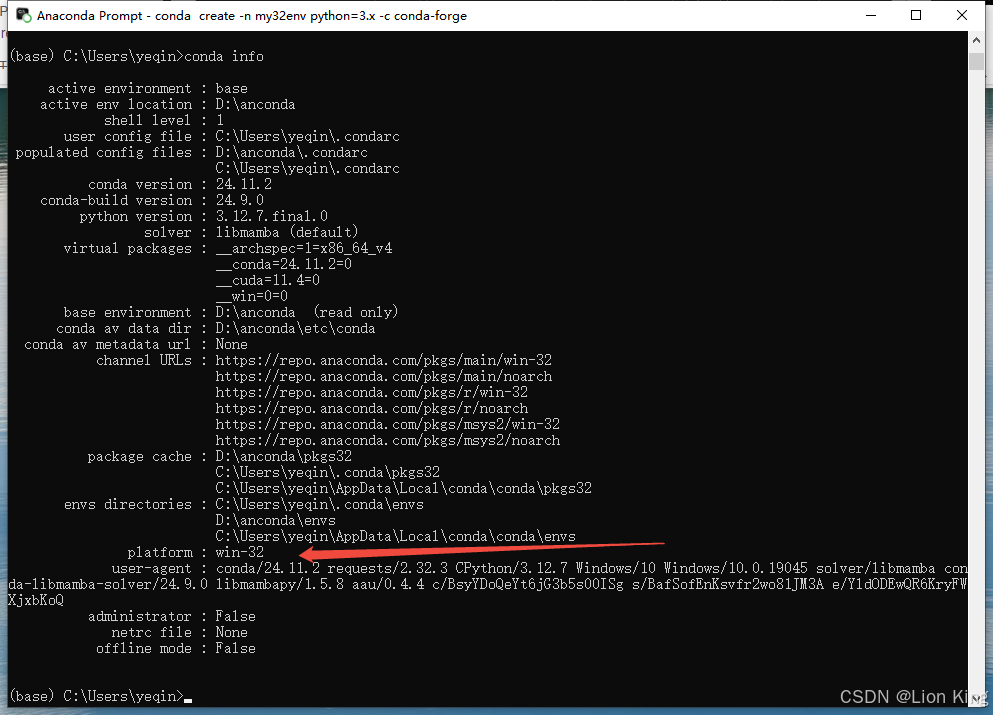Click 'offline mode : False' line
Viewport: 993px width, 715px height.
175,649
